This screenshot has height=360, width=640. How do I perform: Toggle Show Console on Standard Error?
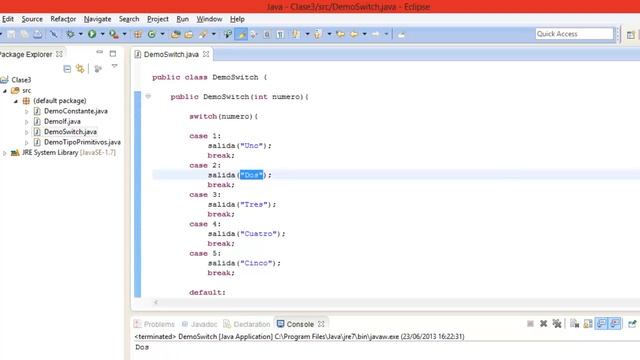pyautogui.click(x=615, y=324)
